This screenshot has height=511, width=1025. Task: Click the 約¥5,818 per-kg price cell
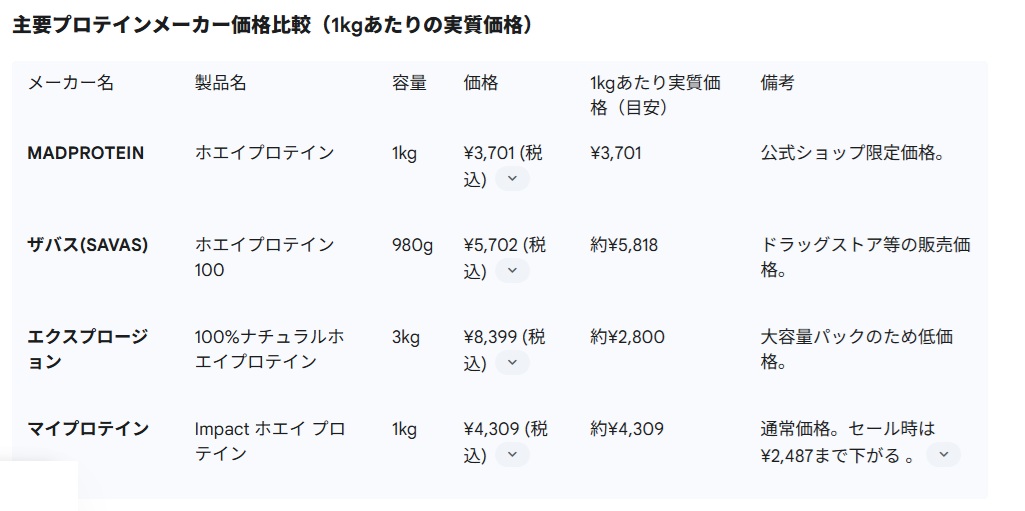(x=624, y=245)
